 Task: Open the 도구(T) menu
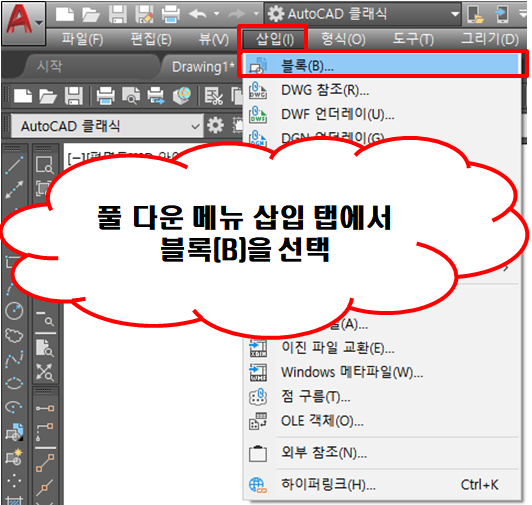[413, 39]
